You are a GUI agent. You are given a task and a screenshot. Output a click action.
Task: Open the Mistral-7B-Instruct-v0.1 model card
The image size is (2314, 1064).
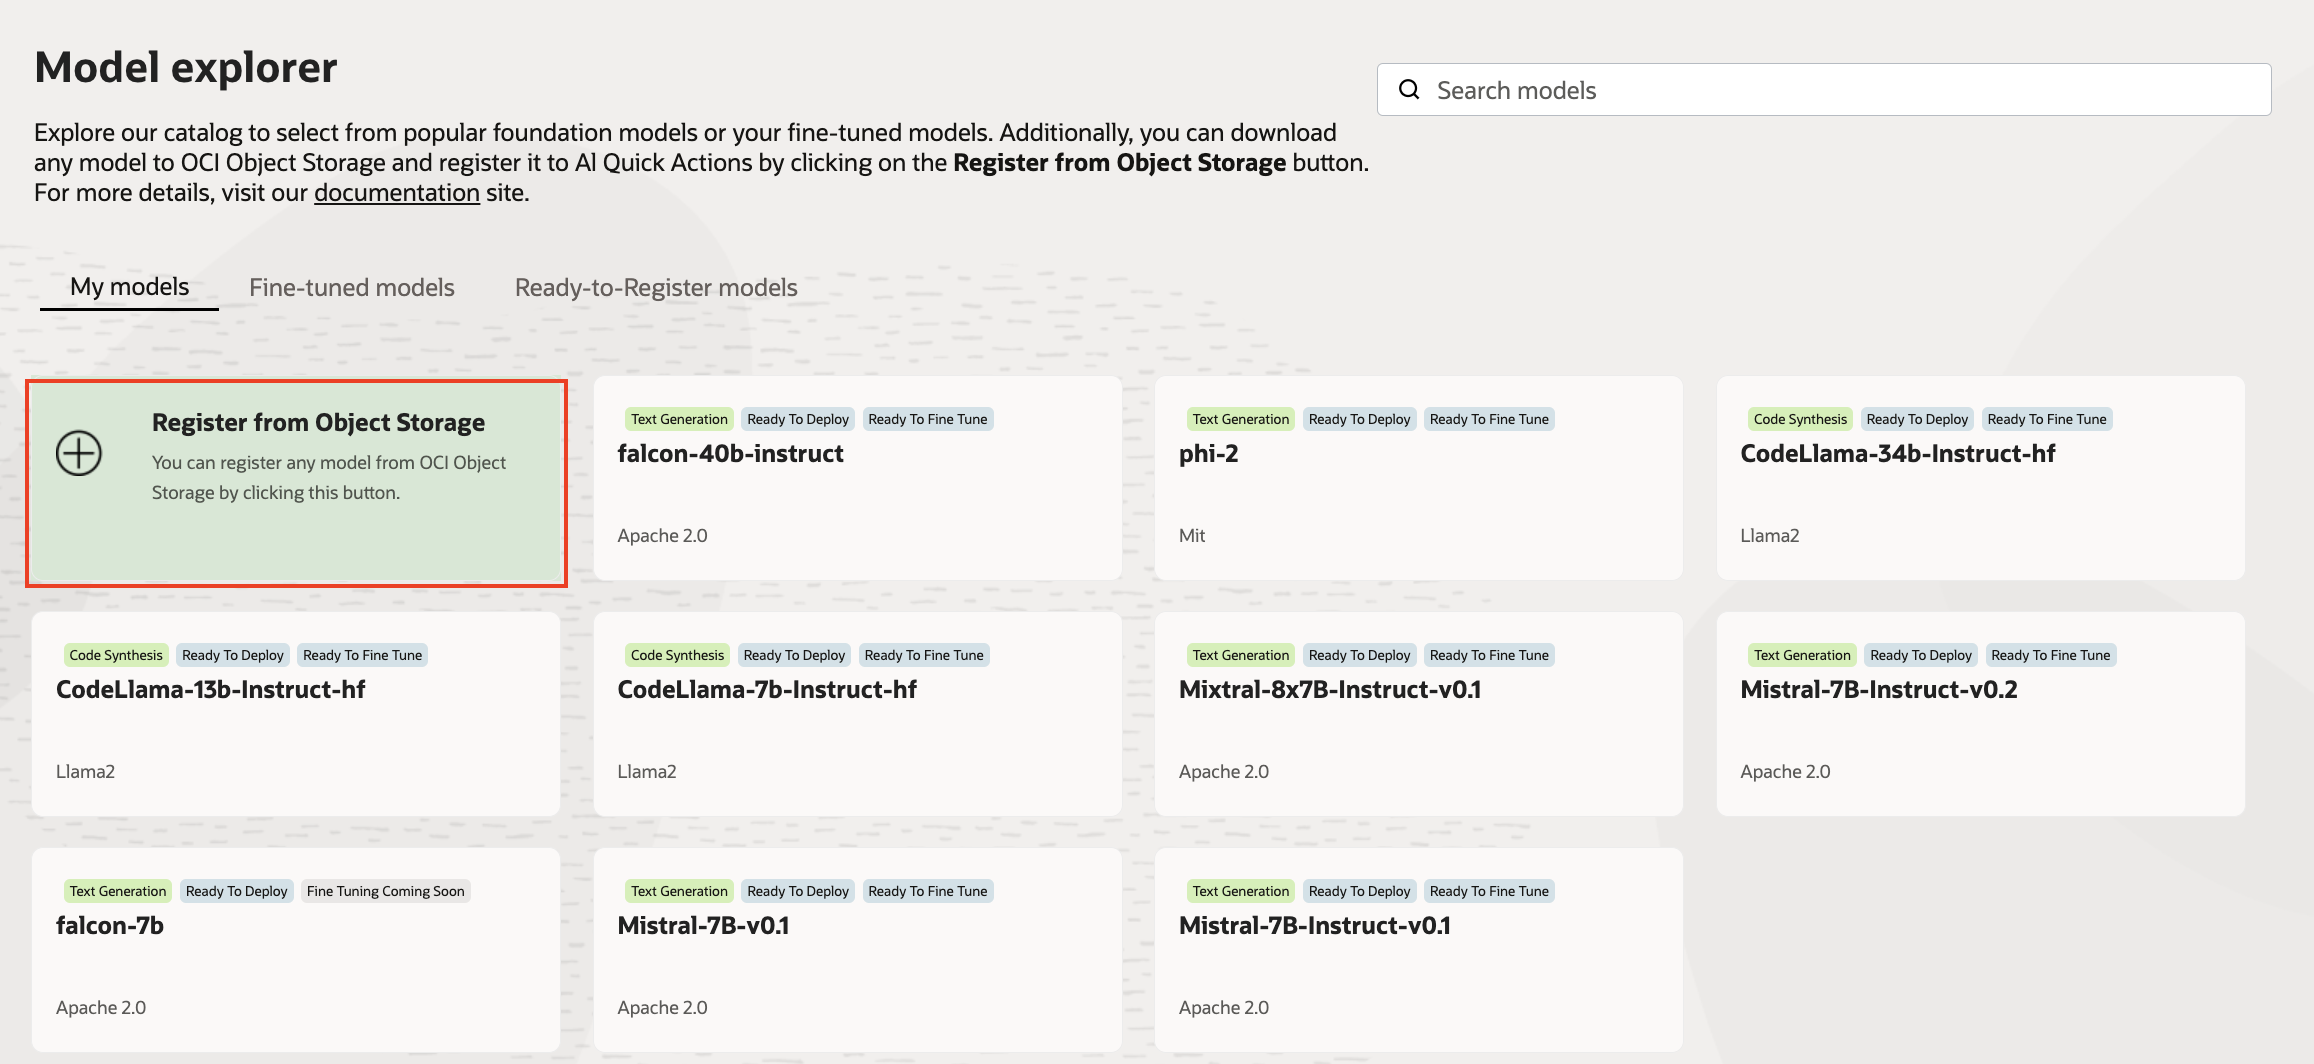[x=1418, y=950]
